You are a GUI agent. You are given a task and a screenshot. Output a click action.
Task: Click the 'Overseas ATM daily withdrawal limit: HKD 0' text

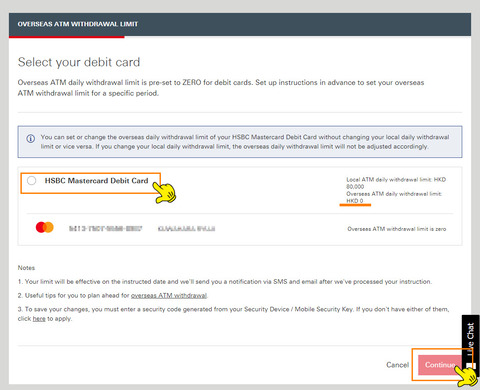(394, 197)
